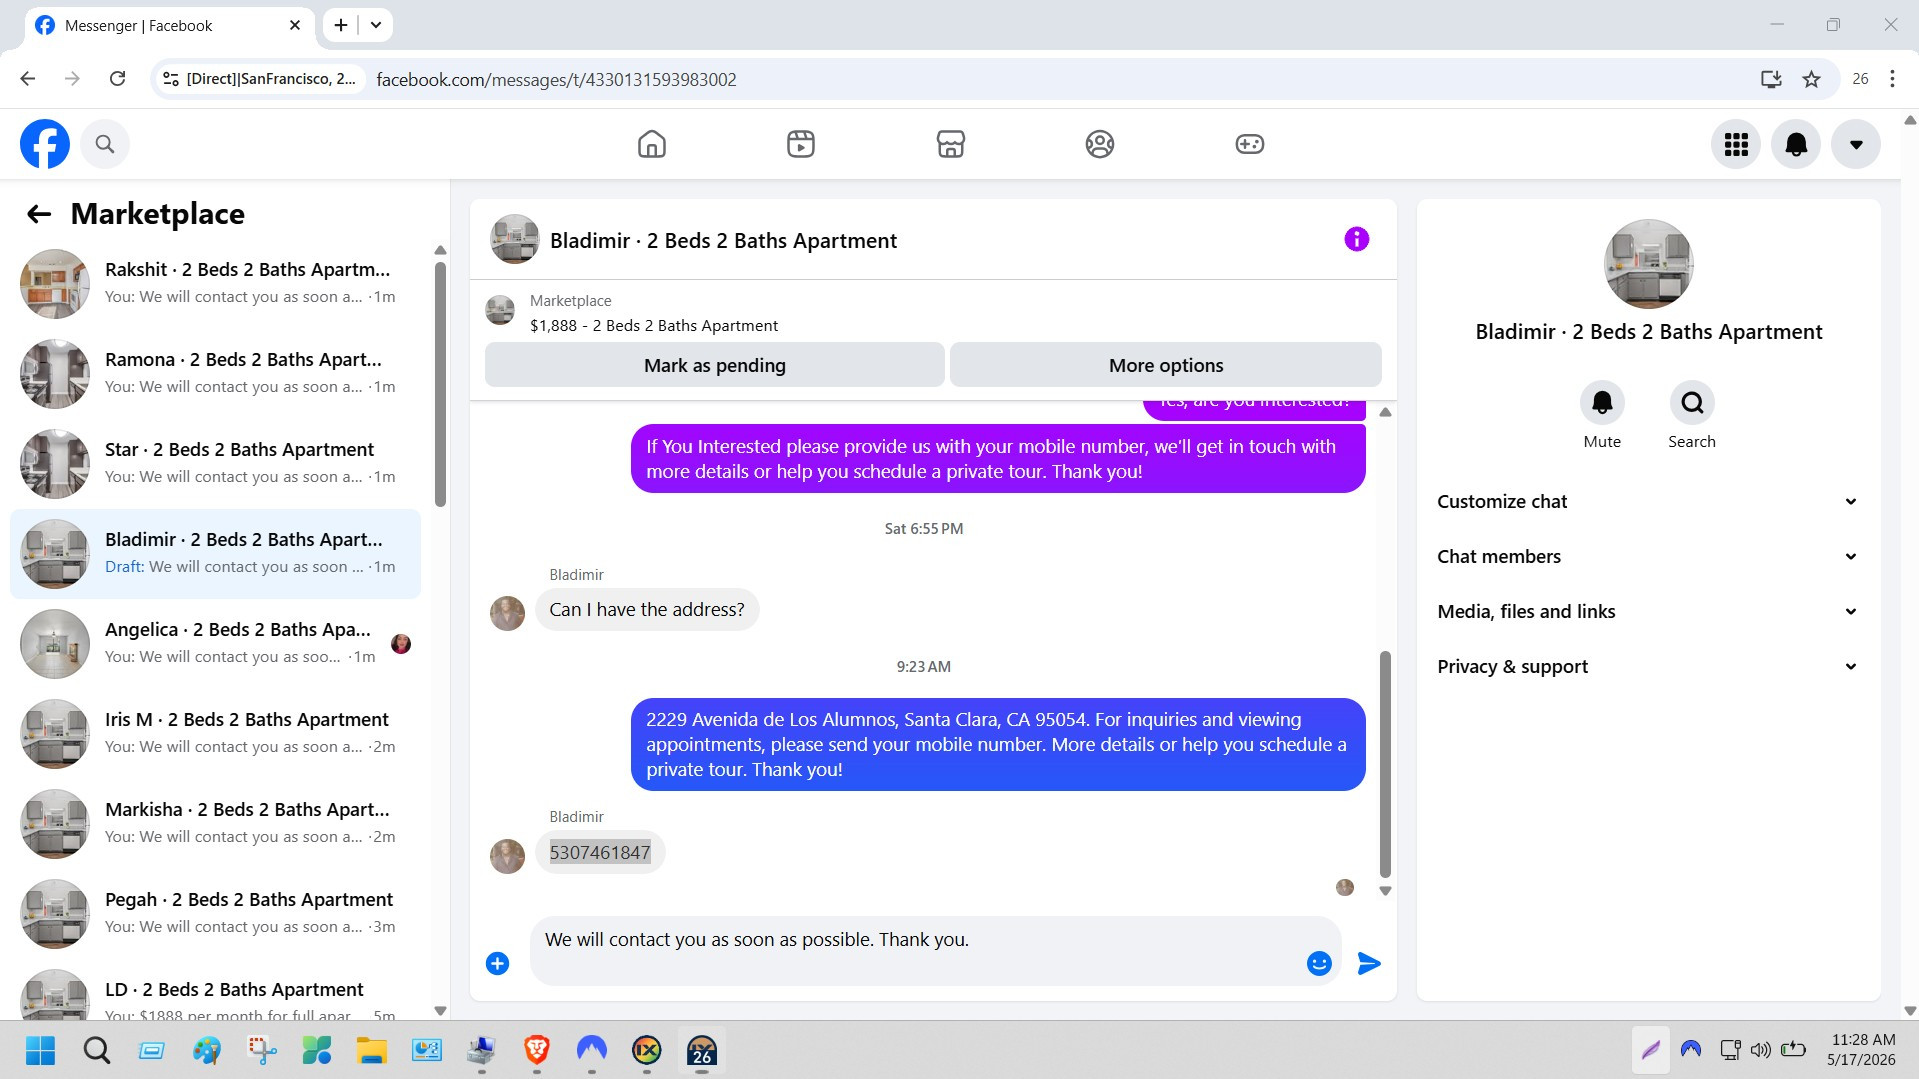1919x1079 pixels.
Task: Bookmark this page with star icon
Action: 1811,79
